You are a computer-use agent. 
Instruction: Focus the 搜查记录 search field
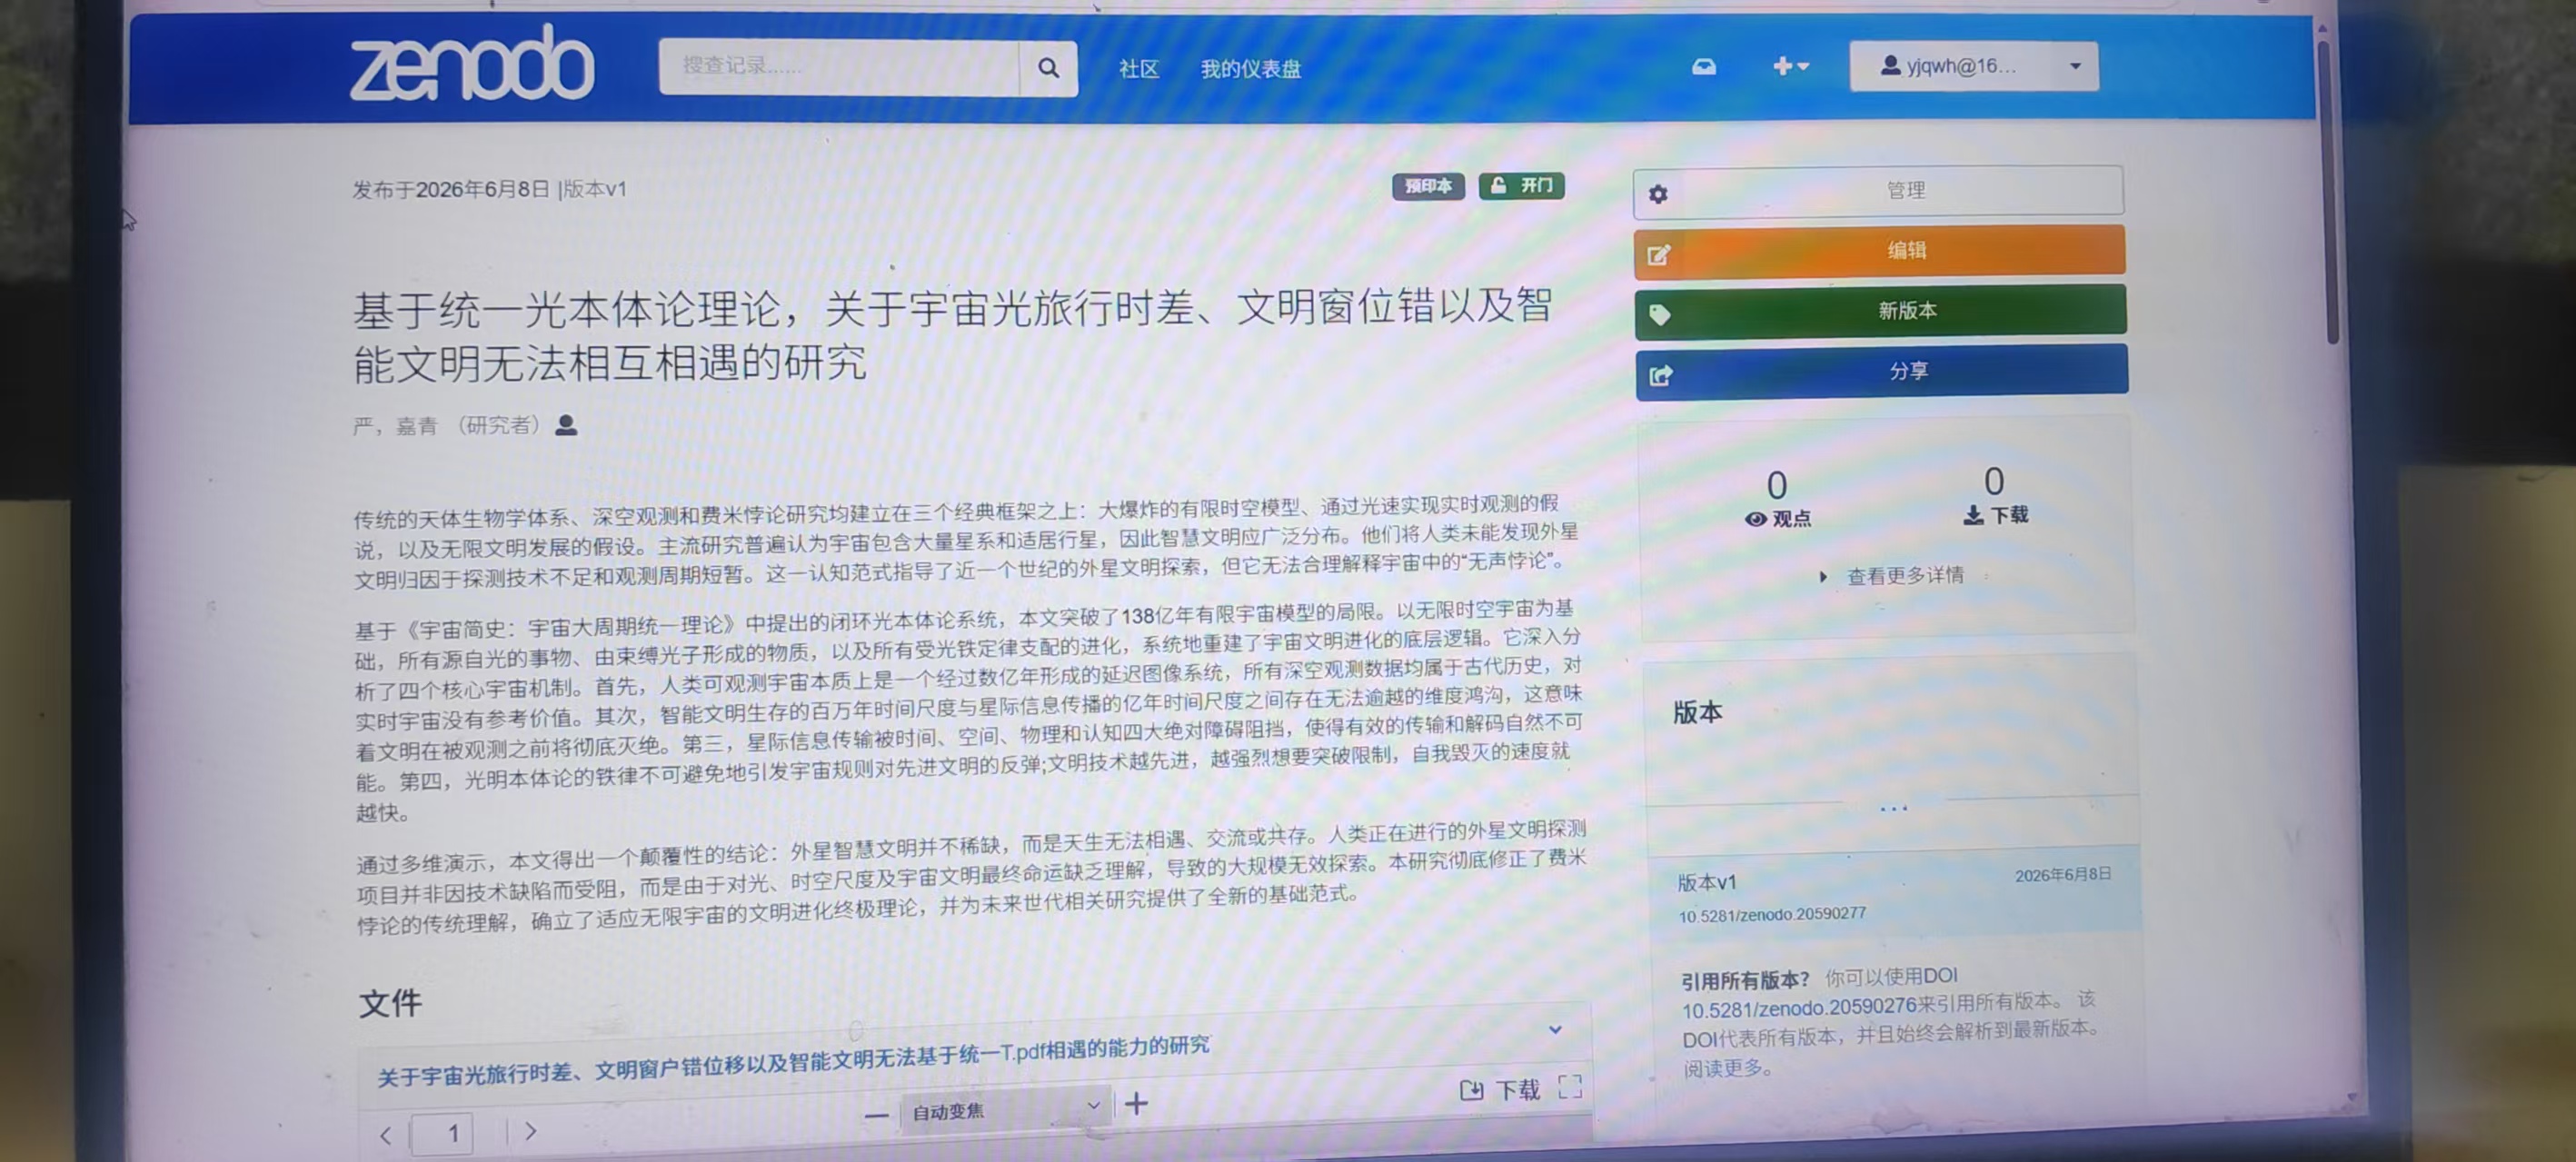point(839,67)
